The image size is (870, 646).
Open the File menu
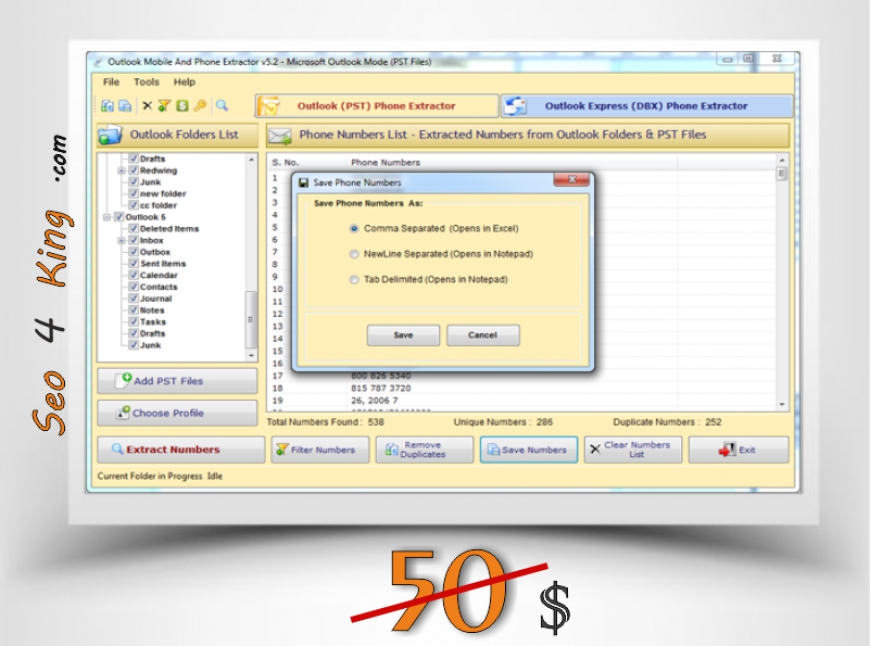point(111,82)
